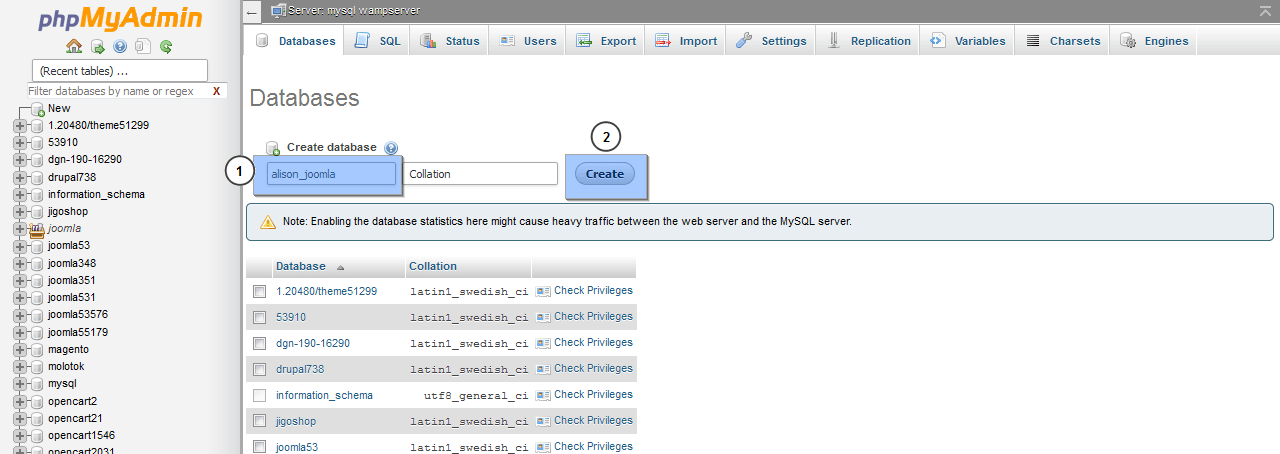1280x454 pixels.
Task: Click the database icon beside opencart2 in the tree
Action: click(x=38, y=401)
